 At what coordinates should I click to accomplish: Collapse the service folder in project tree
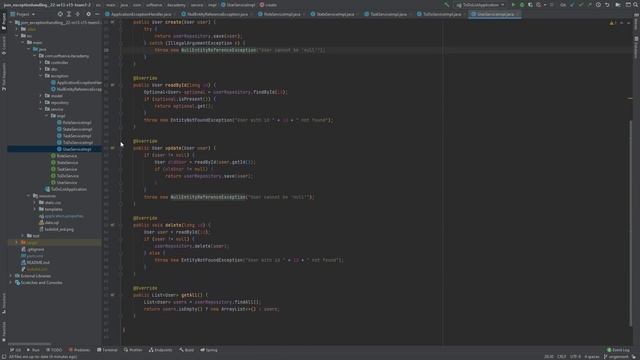41,109
